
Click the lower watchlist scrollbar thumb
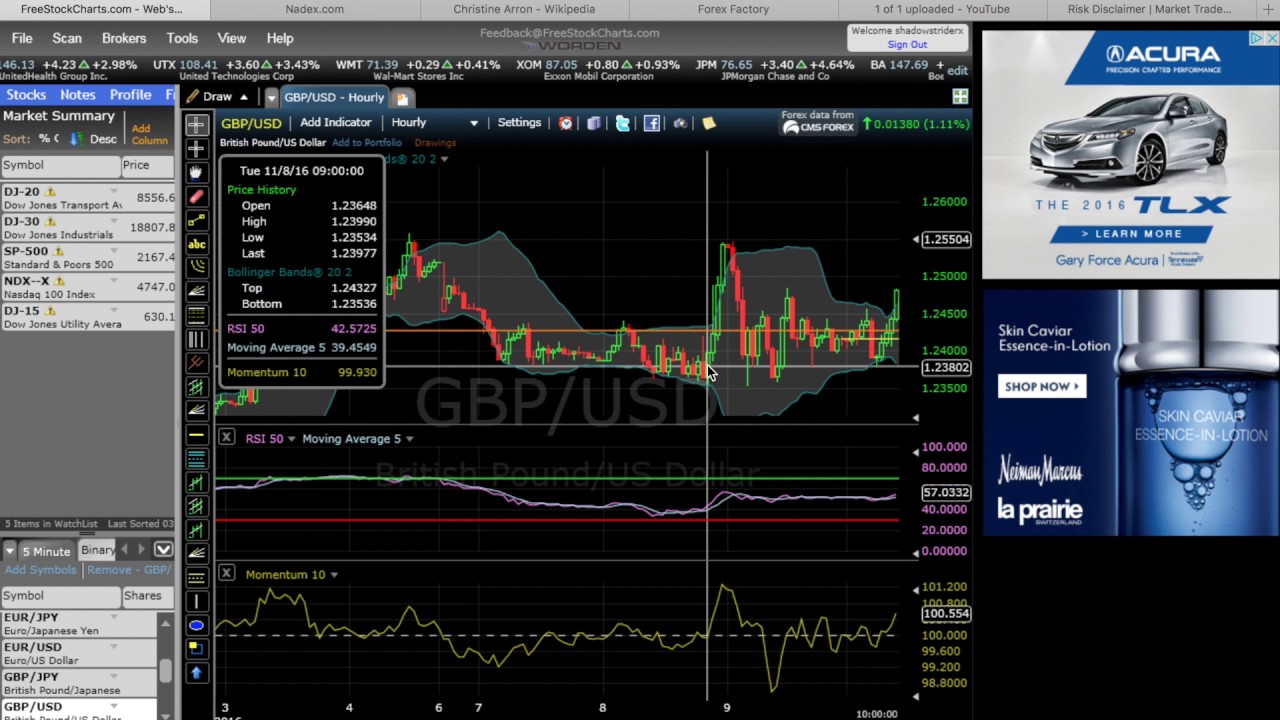pos(165,669)
